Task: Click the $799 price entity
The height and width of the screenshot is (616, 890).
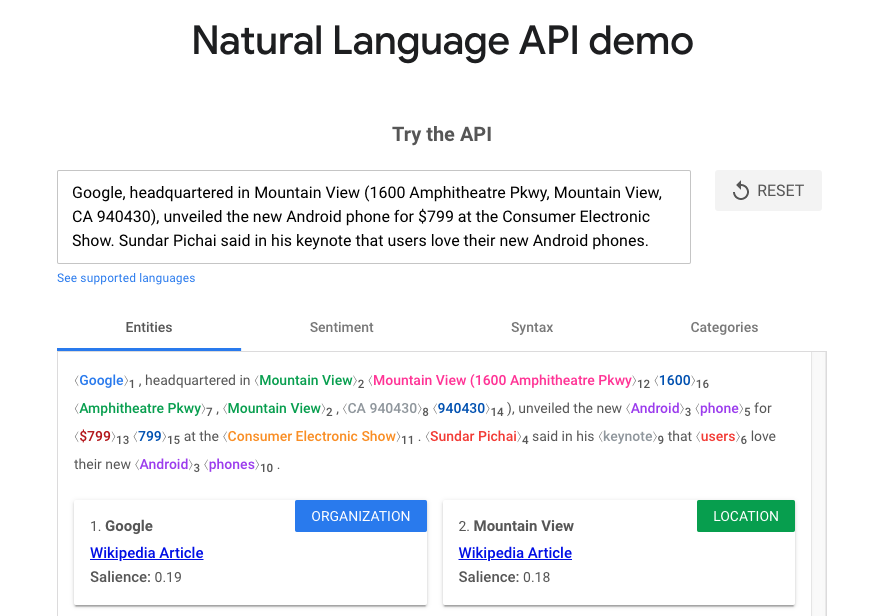Action: click(94, 436)
